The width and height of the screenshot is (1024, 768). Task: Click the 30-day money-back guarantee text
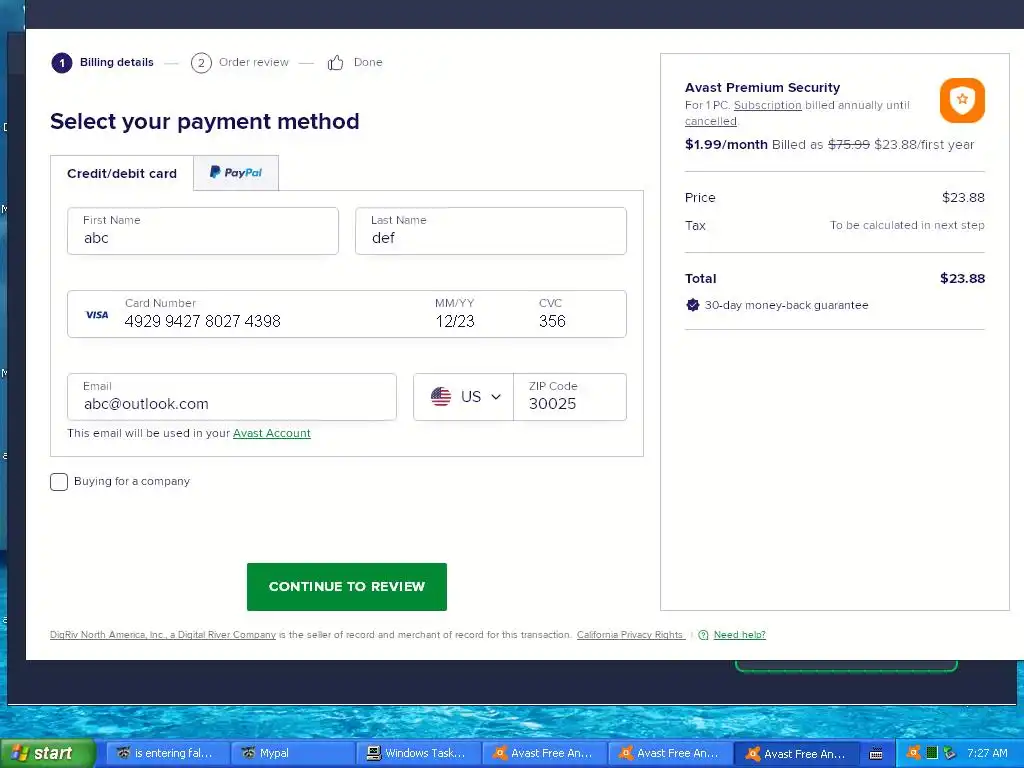pyautogui.click(x=786, y=305)
